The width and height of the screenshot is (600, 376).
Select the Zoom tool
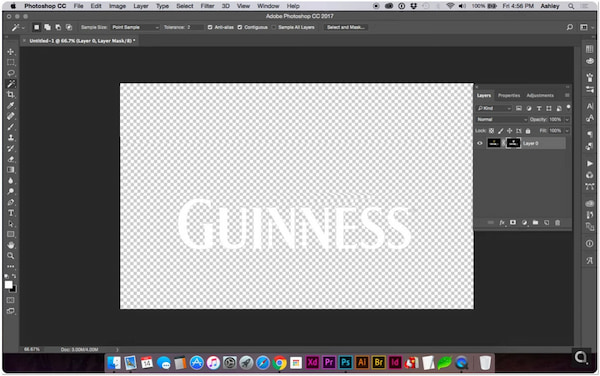point(11,256)
